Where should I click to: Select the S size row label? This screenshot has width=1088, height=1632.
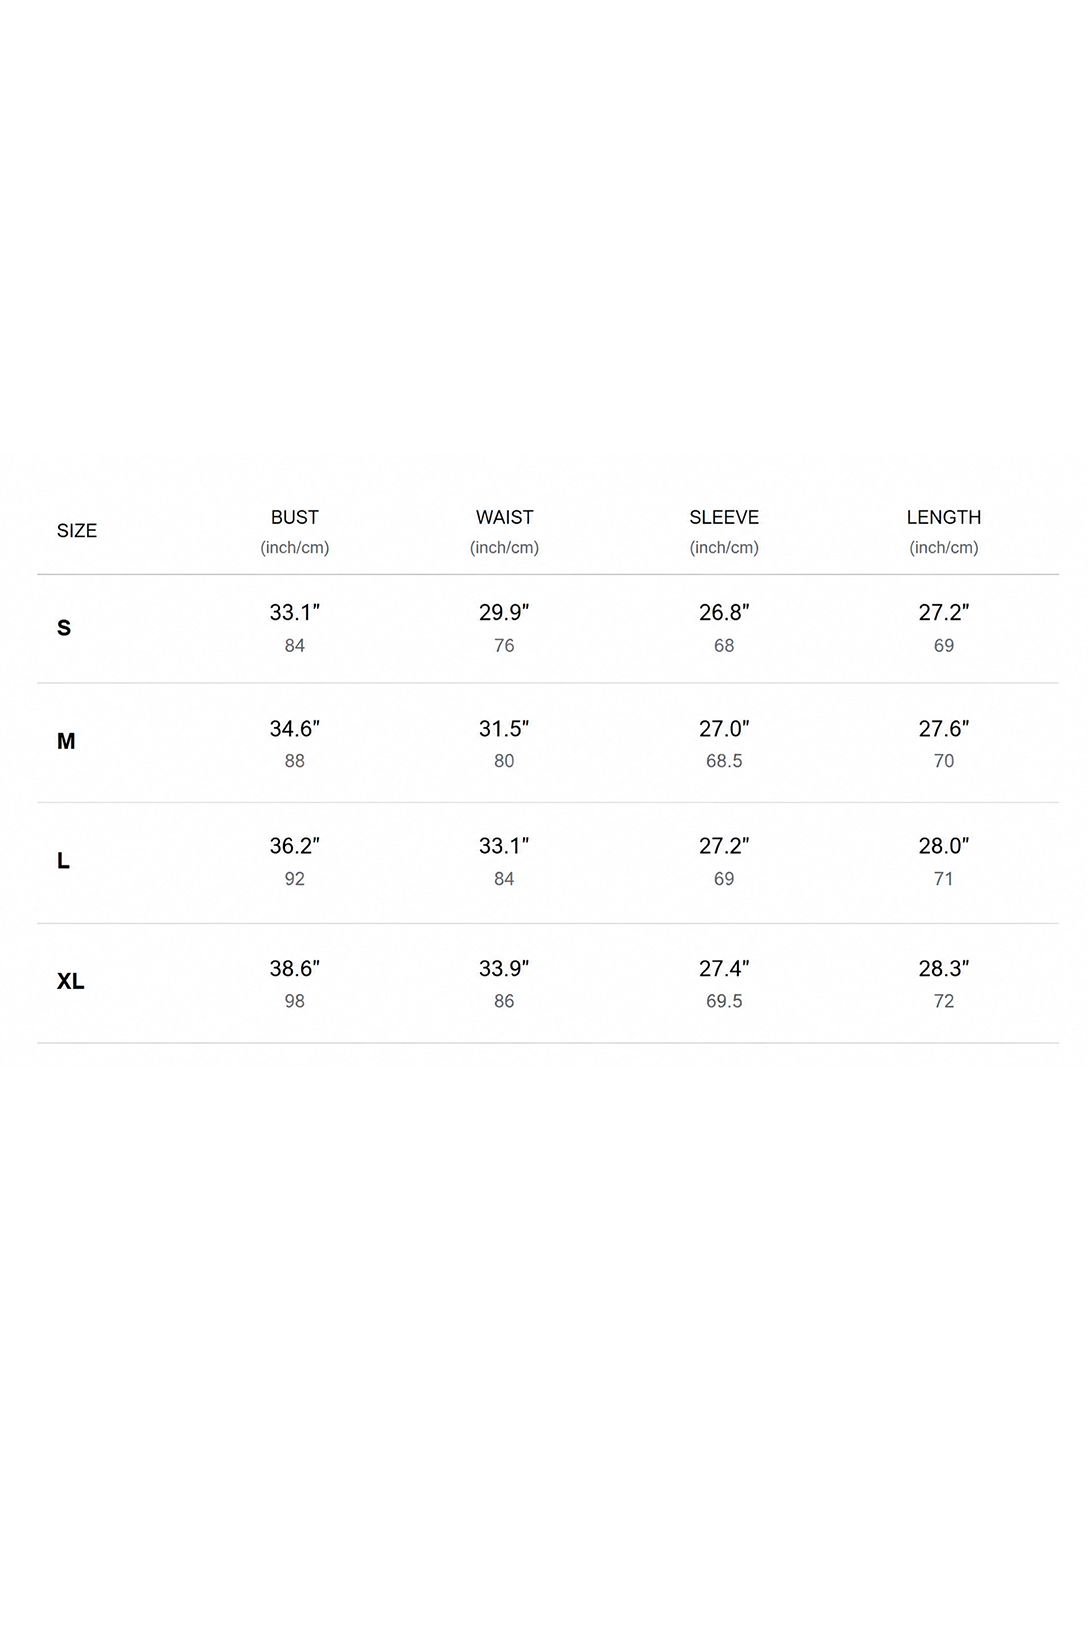(x=64, y=628)
